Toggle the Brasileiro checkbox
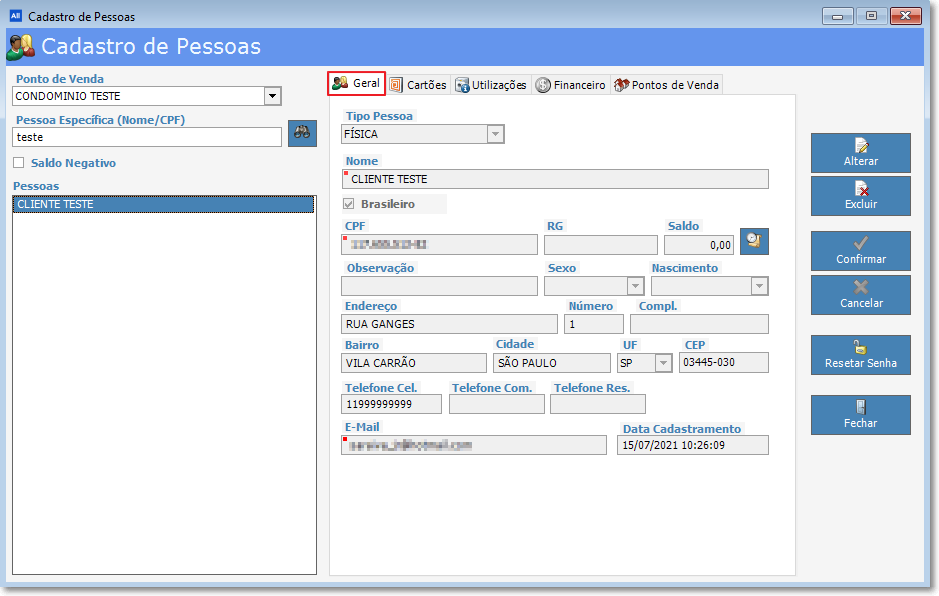939x596 pixels. point(349,204)
